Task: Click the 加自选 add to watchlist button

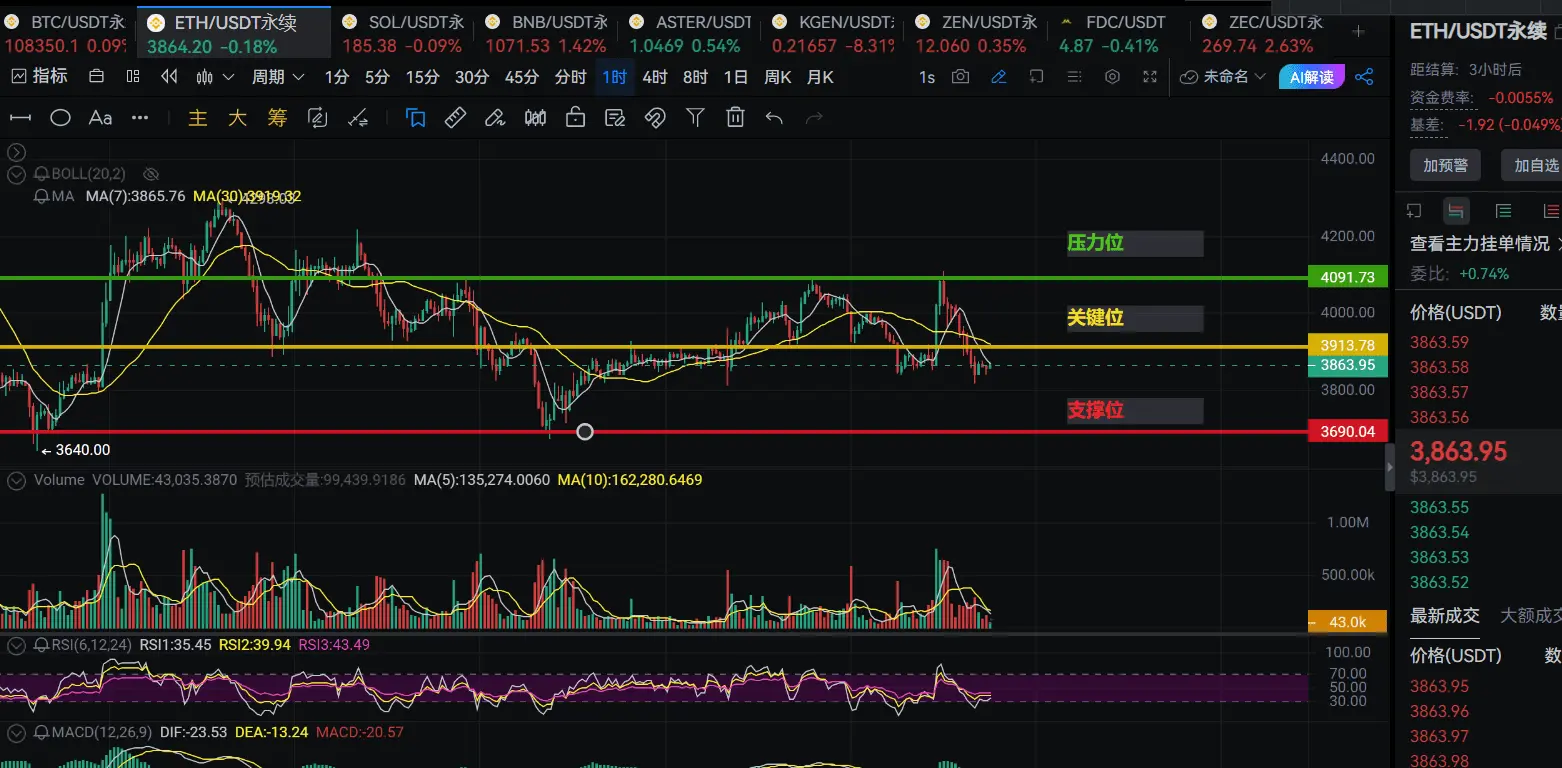Action: click(x=1534, y=165)
